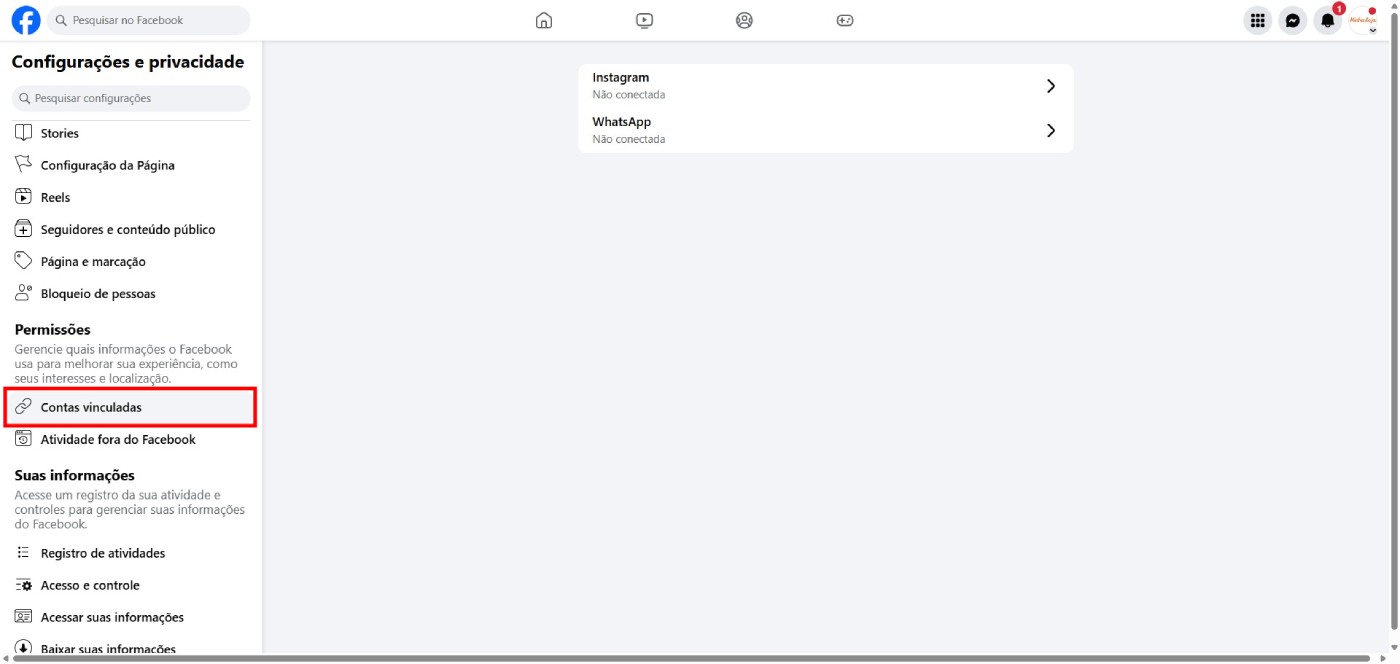
Task: Open the Video (Watch) icon
Action: [x=644, y=20]
